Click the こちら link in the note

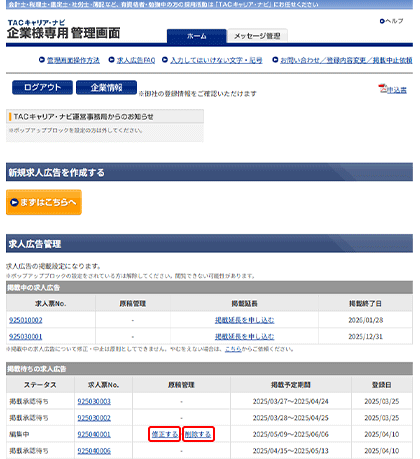pos(233,349)
